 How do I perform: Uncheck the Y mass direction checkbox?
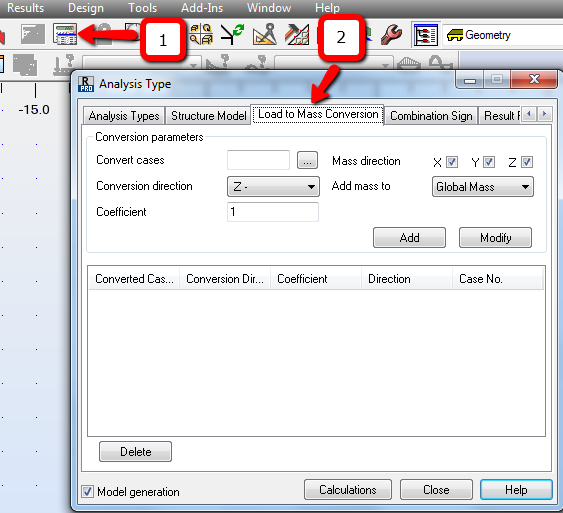click(x=489, y=162)
